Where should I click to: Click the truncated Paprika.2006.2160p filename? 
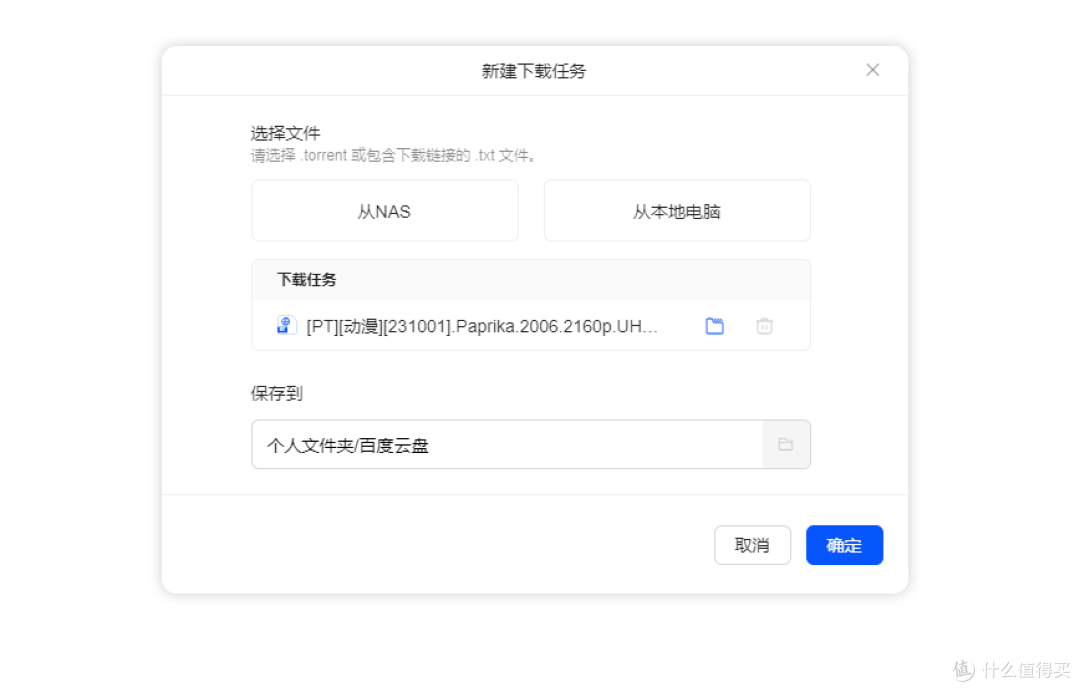[480, 325]
